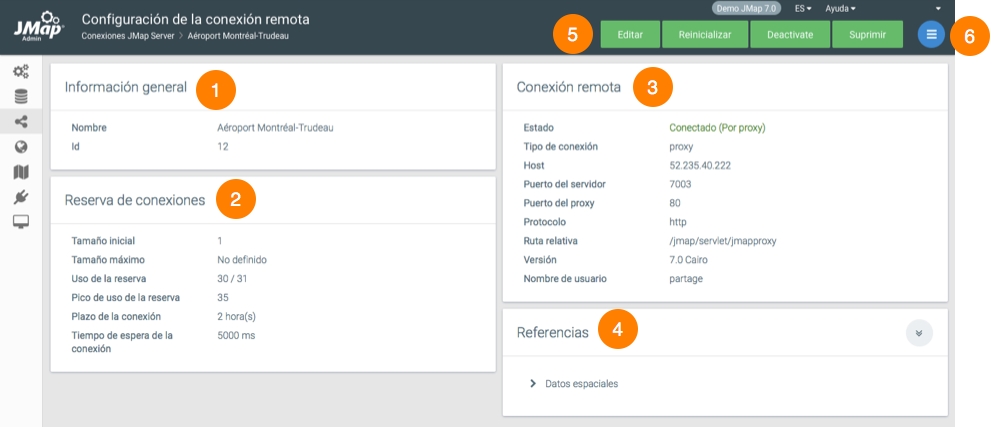994x427 pixels.
Task: Click the JMap Admin logo
Action: click(x=37, y=26)
